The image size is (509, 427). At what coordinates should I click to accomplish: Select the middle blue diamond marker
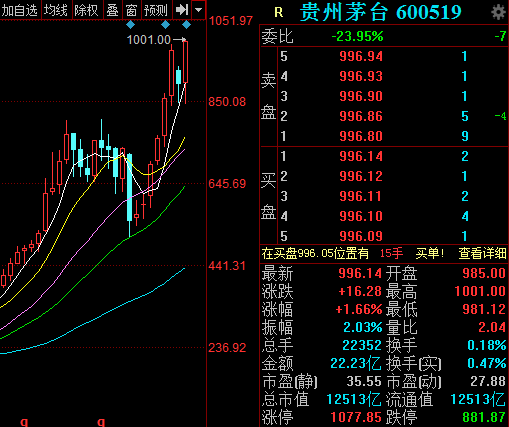165,25
